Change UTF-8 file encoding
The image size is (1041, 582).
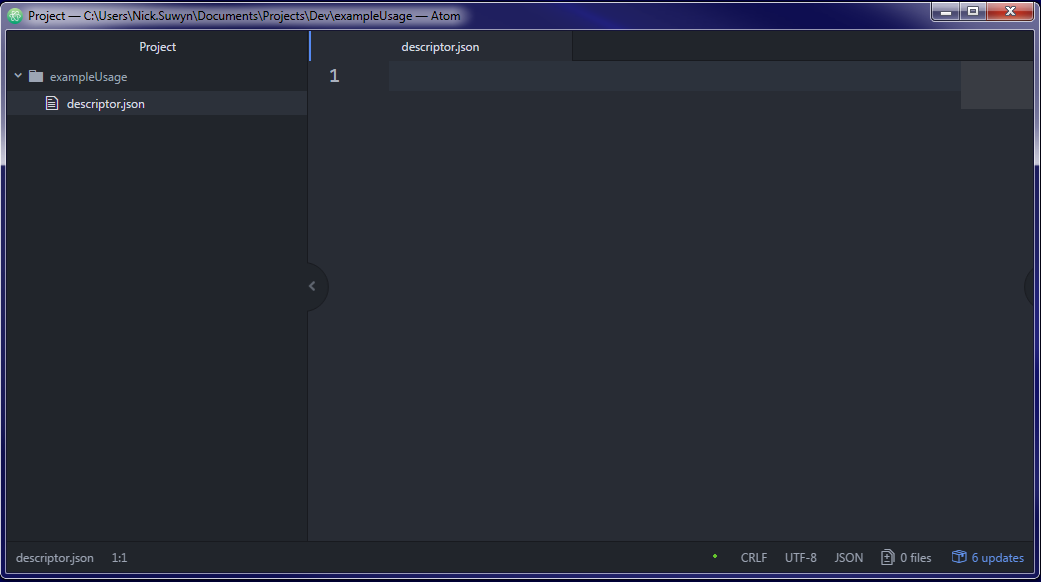click(x=801, y=558)
